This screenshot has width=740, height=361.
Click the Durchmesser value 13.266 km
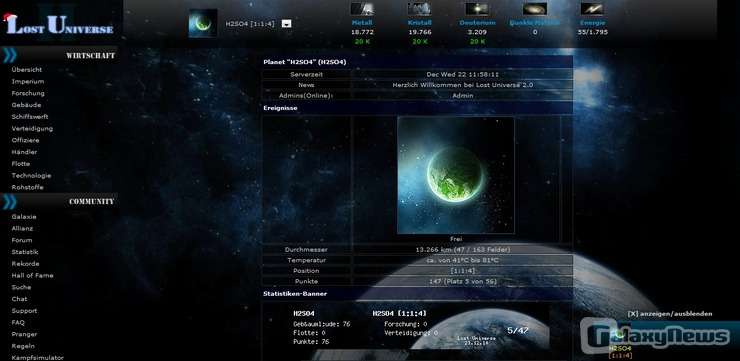(462, 250)
